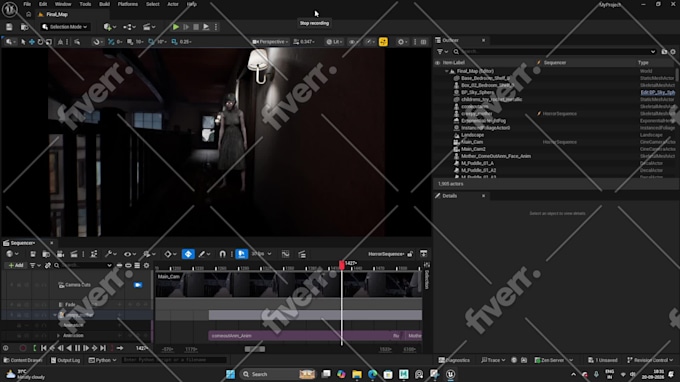The image size is (680, 382).
Task: Open the Platforms menu
Action: click(128, 4)
